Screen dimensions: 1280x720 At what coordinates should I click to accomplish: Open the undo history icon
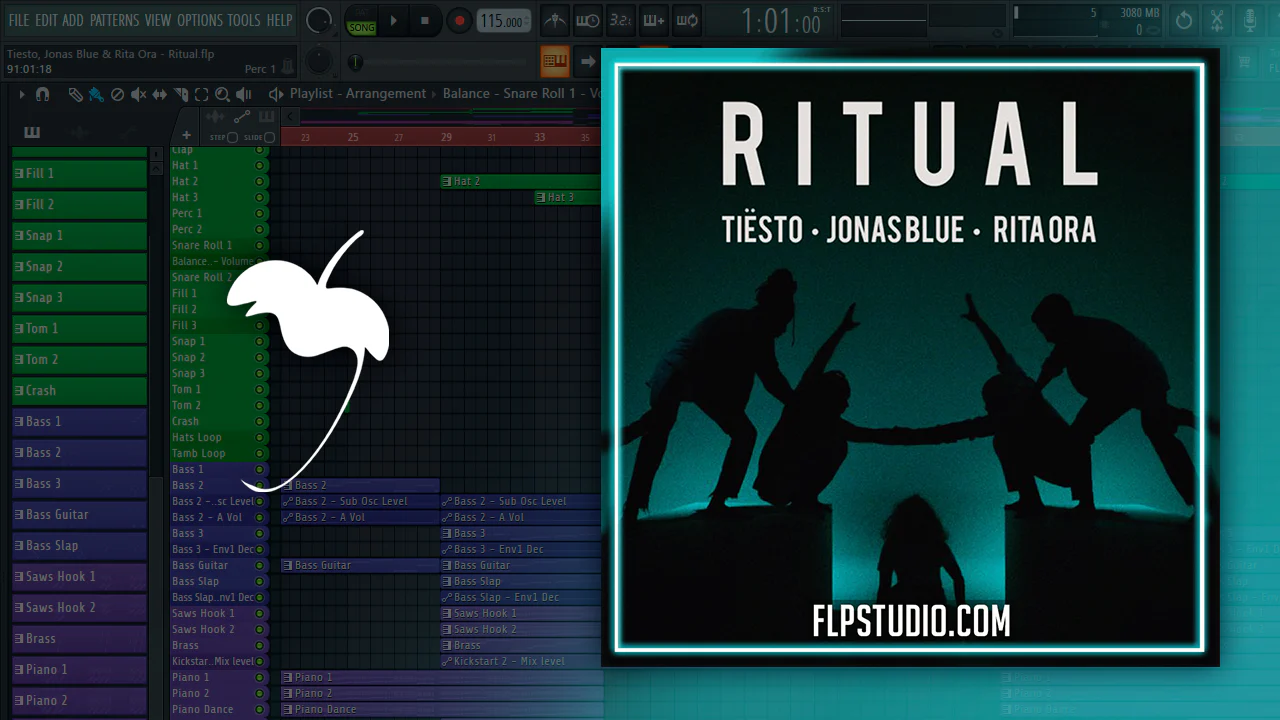click(1184, 20)
